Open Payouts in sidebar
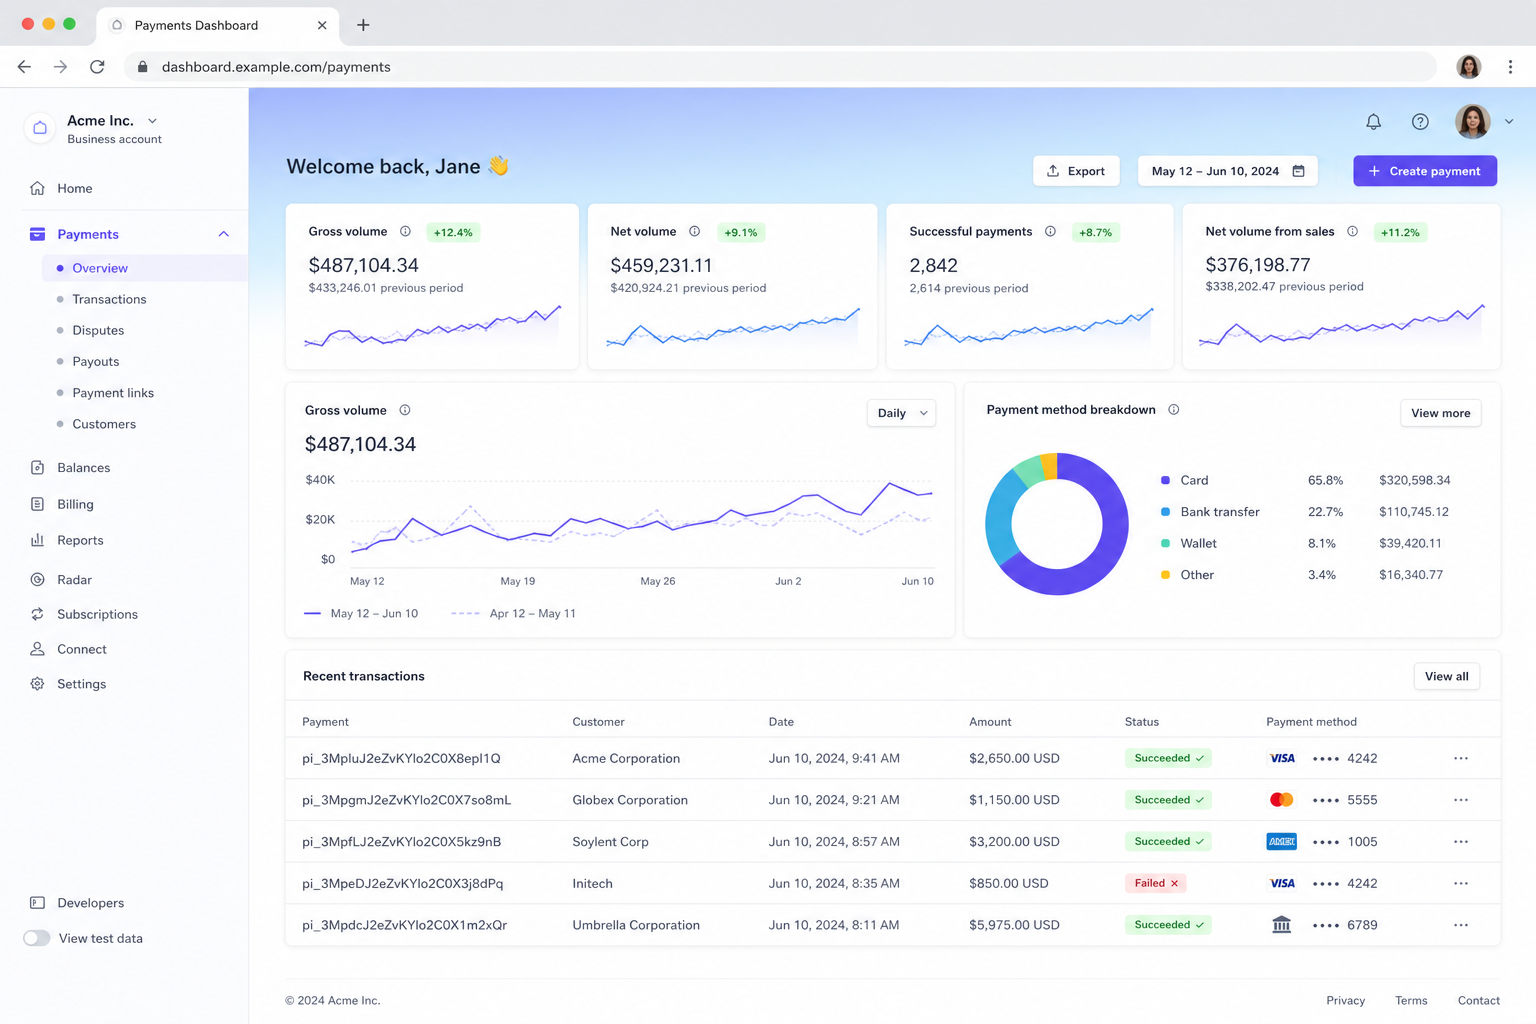 95,361
